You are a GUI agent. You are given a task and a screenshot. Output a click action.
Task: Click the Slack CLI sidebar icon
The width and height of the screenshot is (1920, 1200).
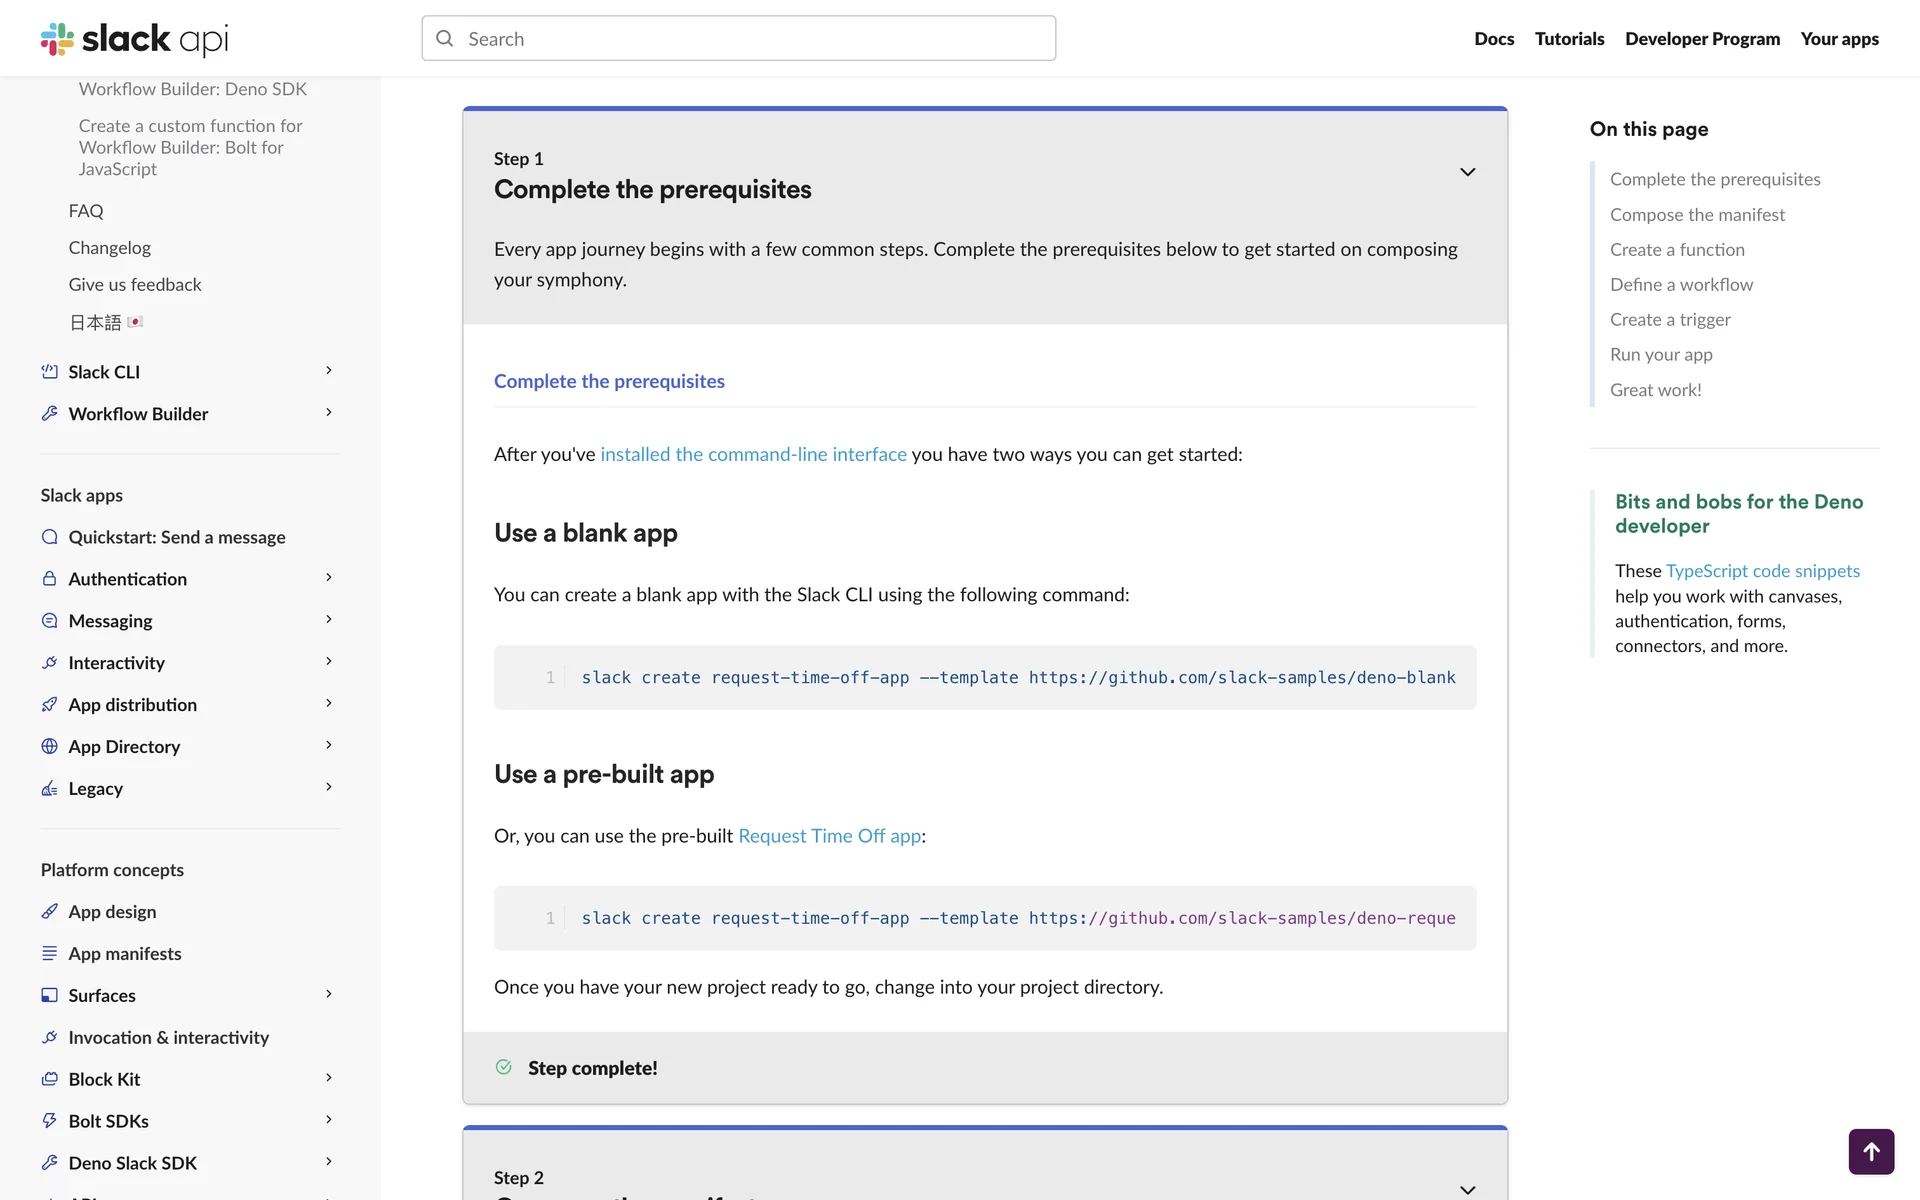tap(49, 372)
